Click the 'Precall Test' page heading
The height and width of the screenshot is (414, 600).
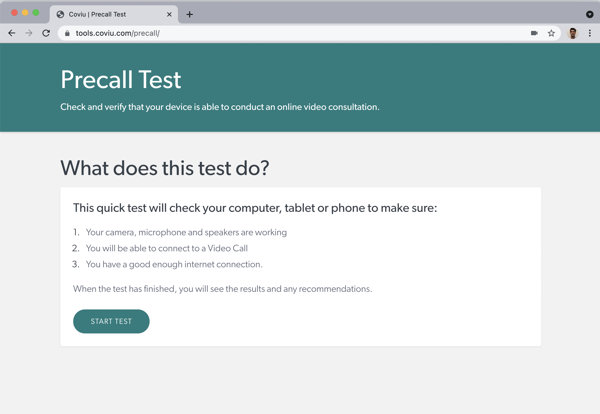coord(121,80)
